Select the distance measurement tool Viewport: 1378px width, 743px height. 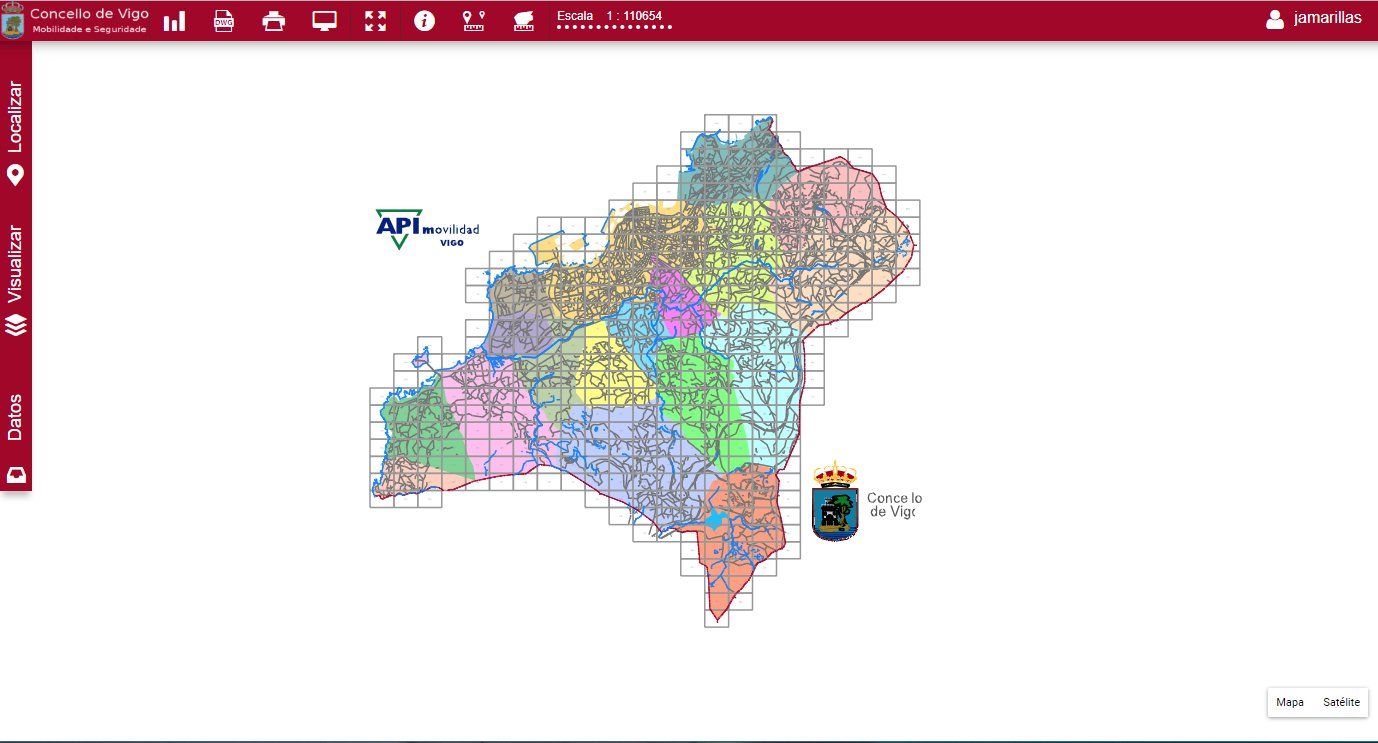point(473,21)
